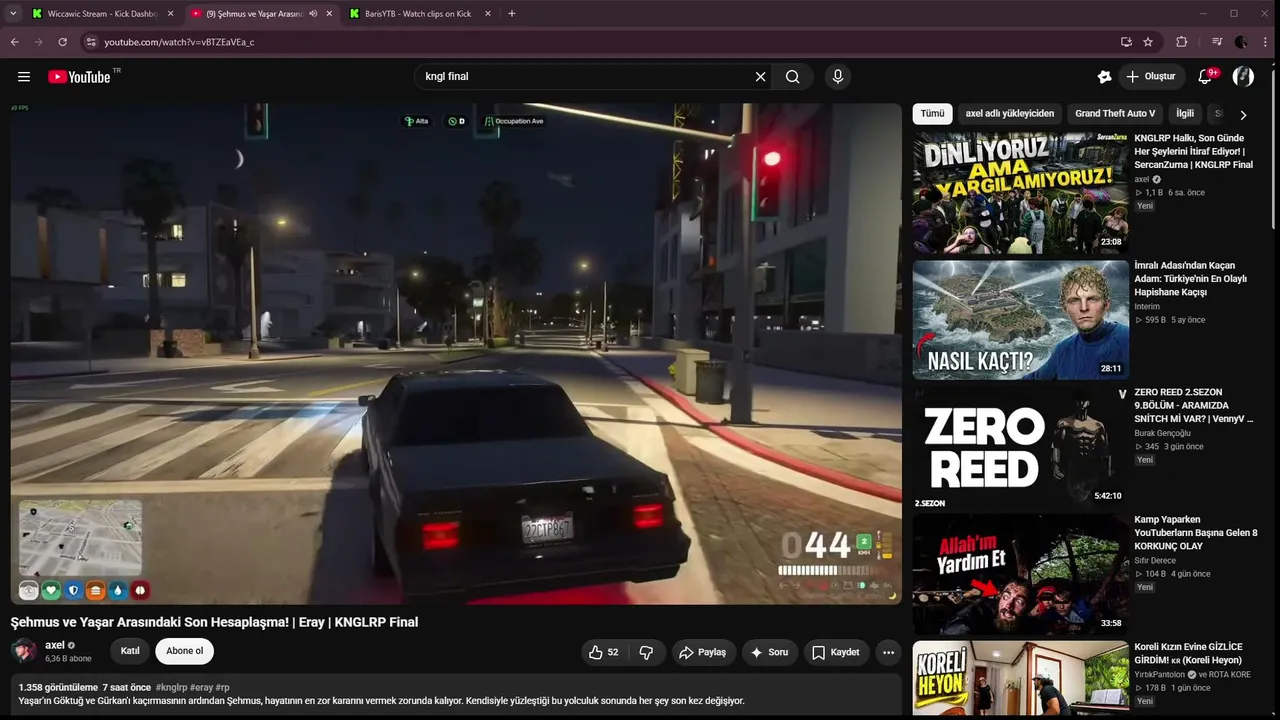Image resolution: width=1280 pixels, height=720 pixels.
Task: Open İmralı Adası'ndan Kaçan Adam thumbnail
Action: [1021, 320]
